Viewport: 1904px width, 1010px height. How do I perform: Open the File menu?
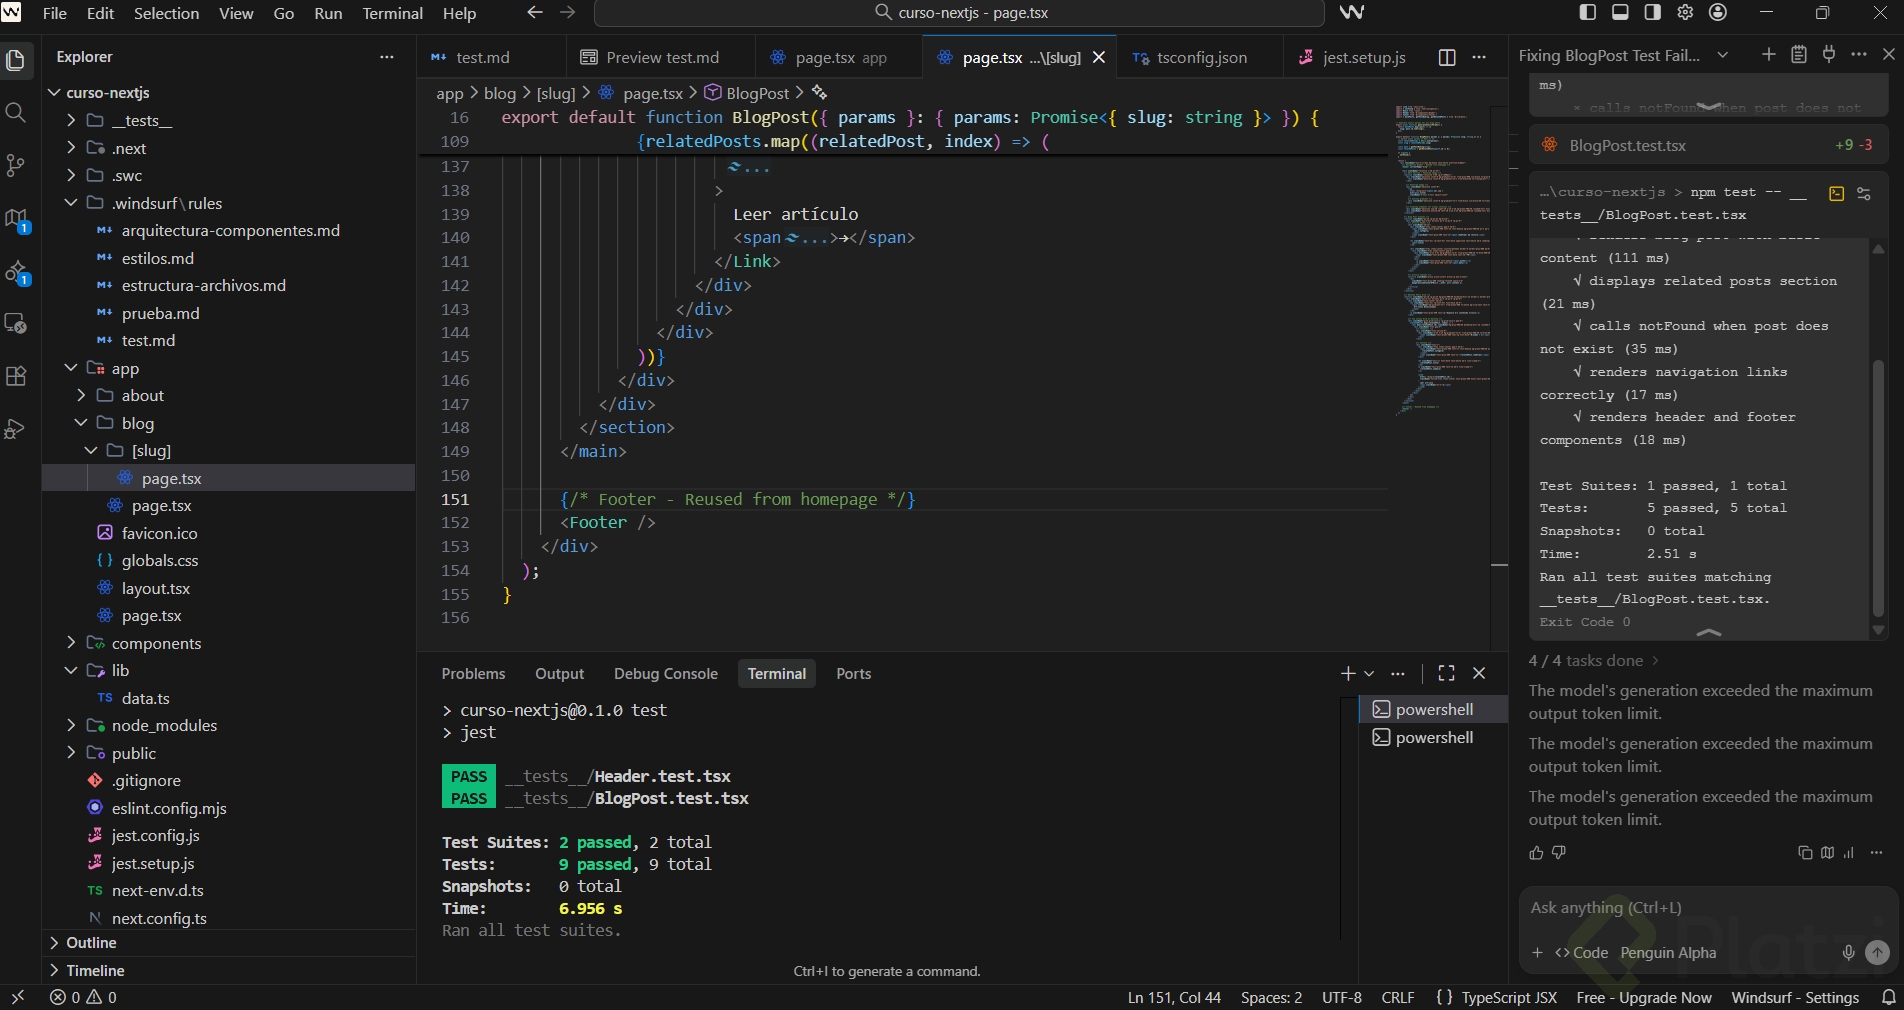55,13
